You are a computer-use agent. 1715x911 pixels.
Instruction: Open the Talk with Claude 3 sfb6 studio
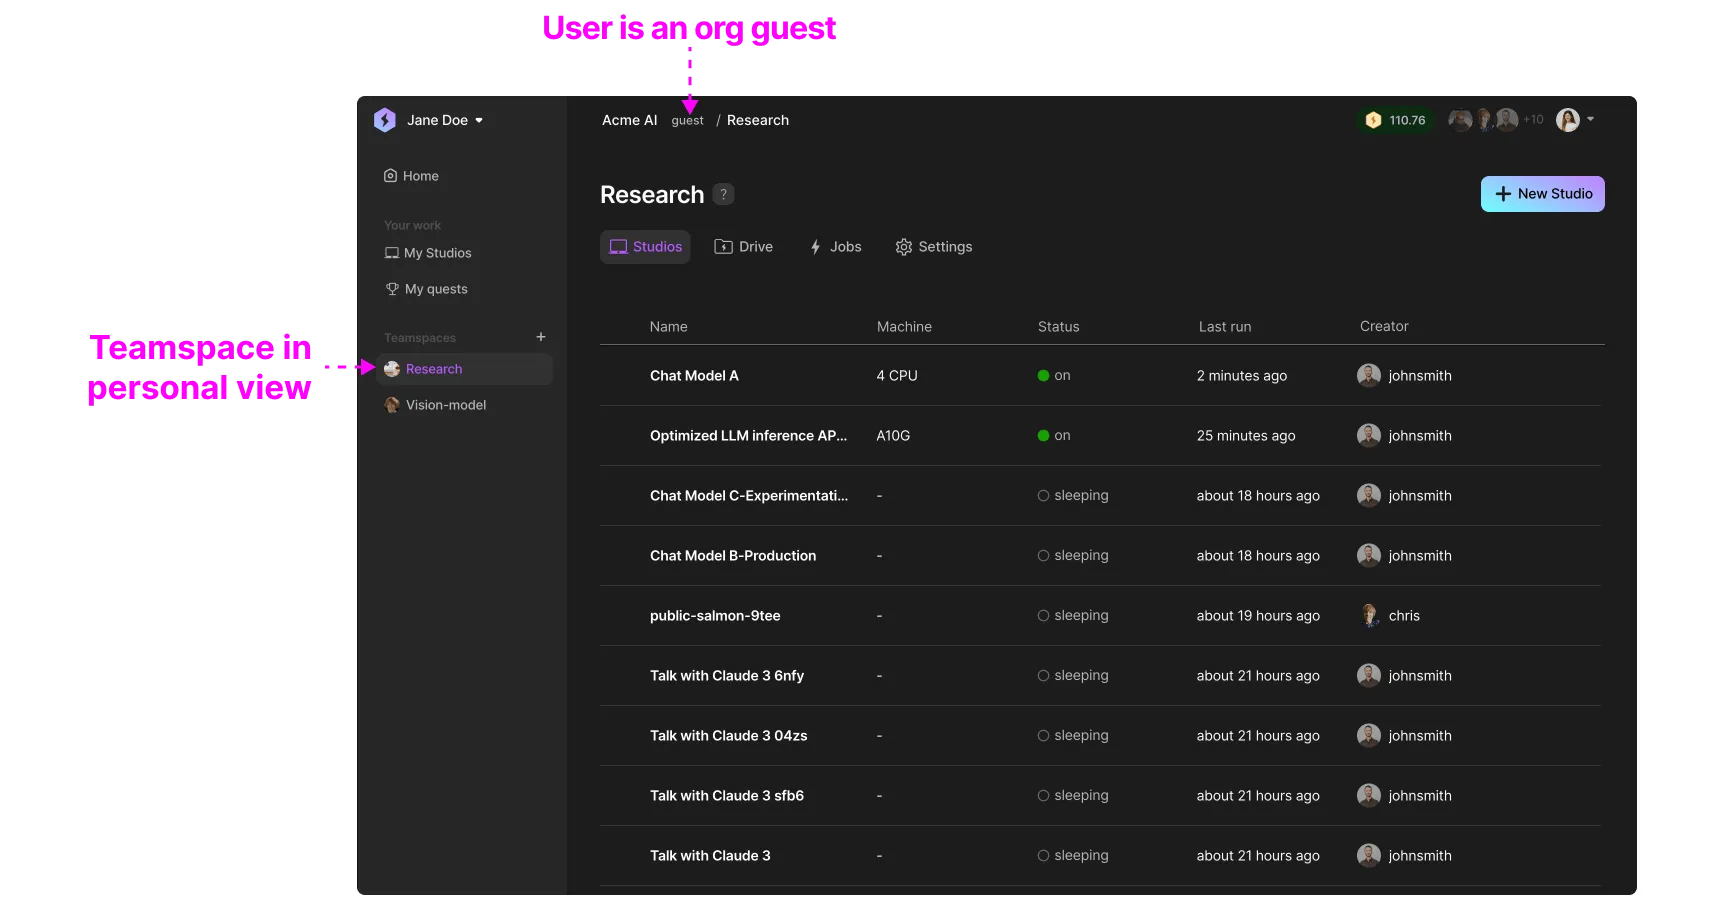(727, 795)
